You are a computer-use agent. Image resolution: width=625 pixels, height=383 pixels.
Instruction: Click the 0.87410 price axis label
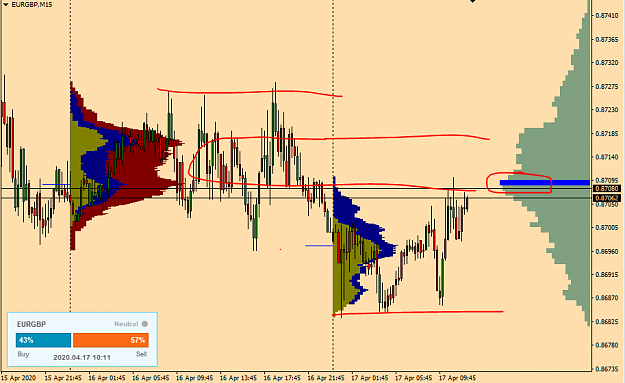[x=607, y=16]
